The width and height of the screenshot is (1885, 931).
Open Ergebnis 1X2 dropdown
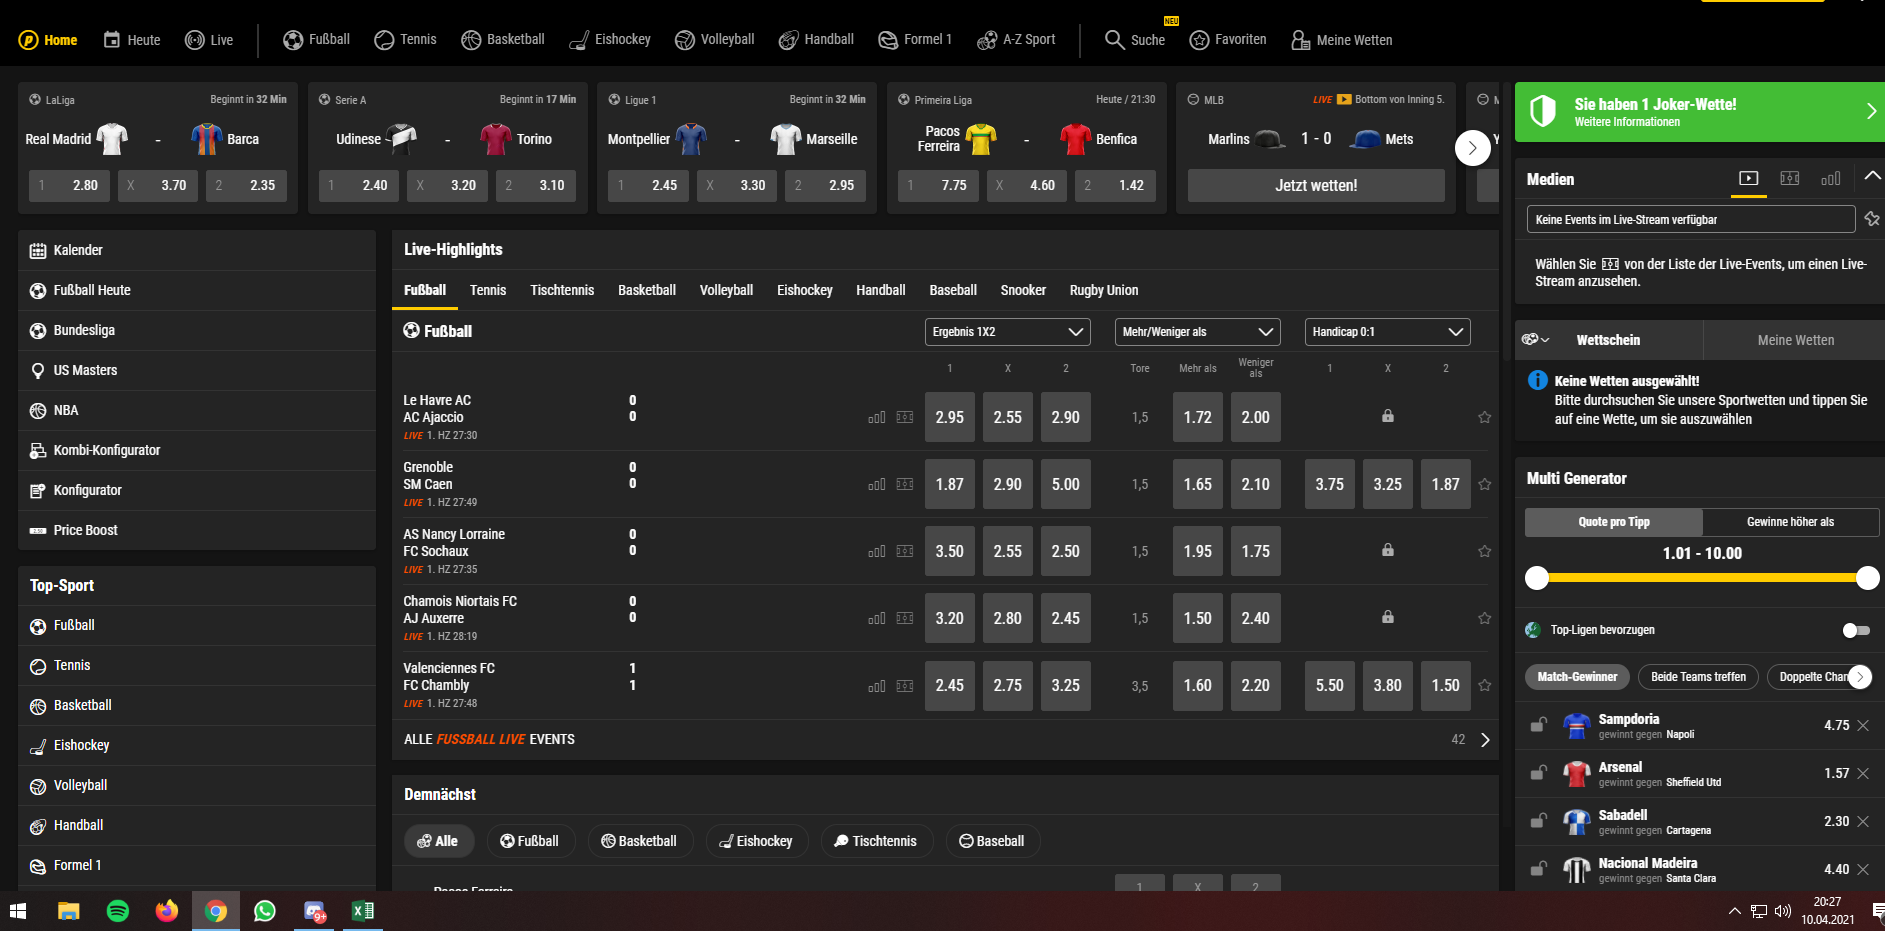1008,332
